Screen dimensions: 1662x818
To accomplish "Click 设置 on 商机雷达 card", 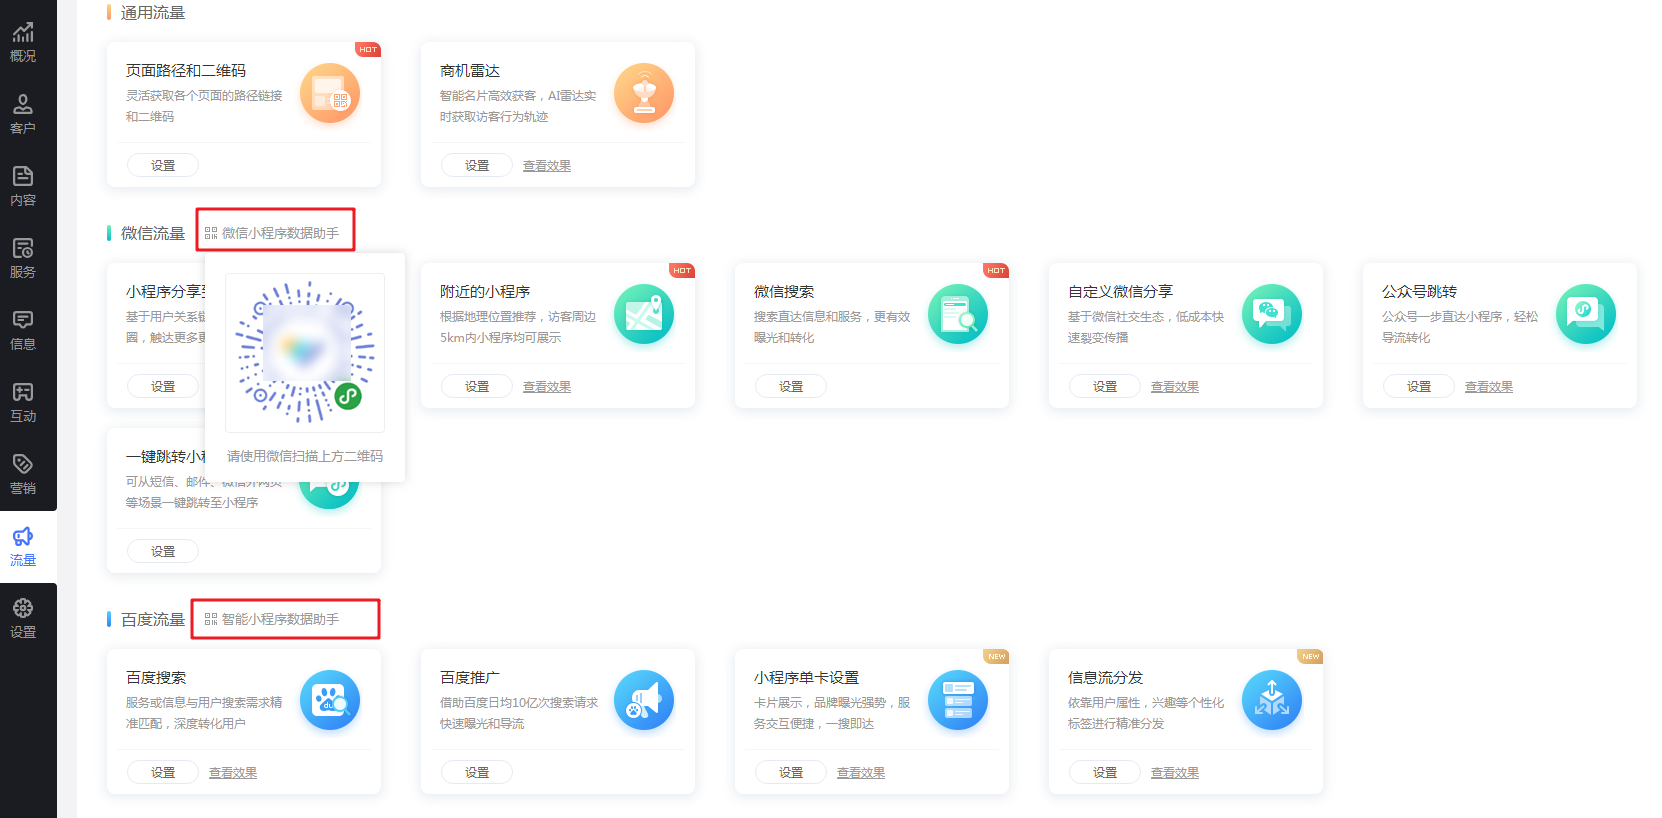I will [x=477, y=165].
